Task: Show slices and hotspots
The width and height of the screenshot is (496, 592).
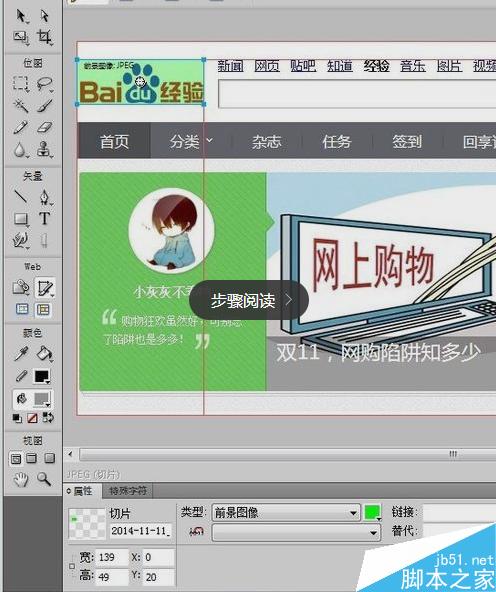Action: click(43, 310)
